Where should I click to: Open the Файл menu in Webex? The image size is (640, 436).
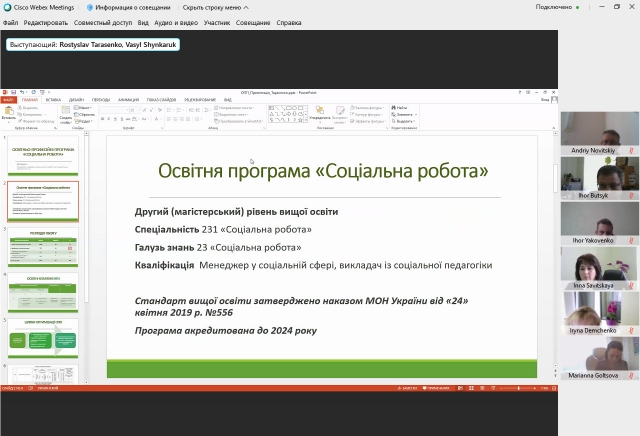point(10,21)
